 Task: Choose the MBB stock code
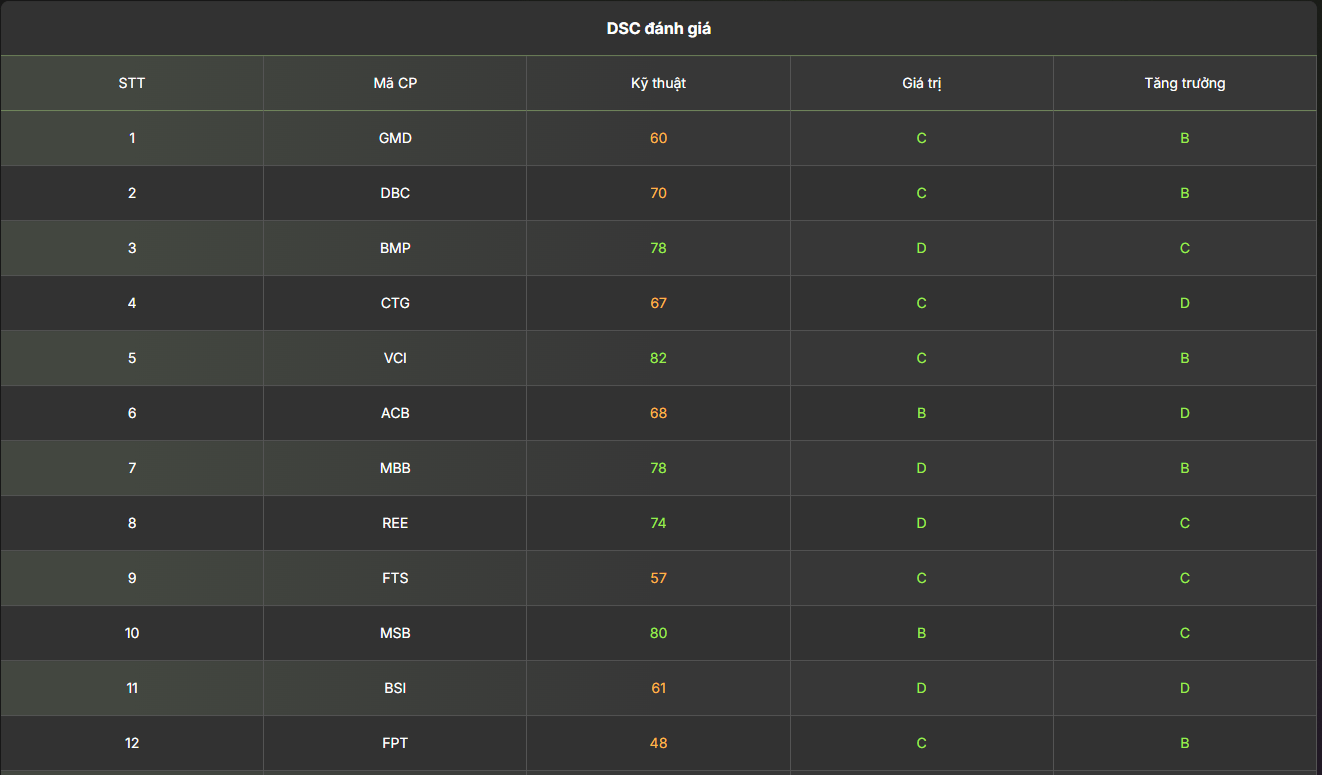[395, 468]
